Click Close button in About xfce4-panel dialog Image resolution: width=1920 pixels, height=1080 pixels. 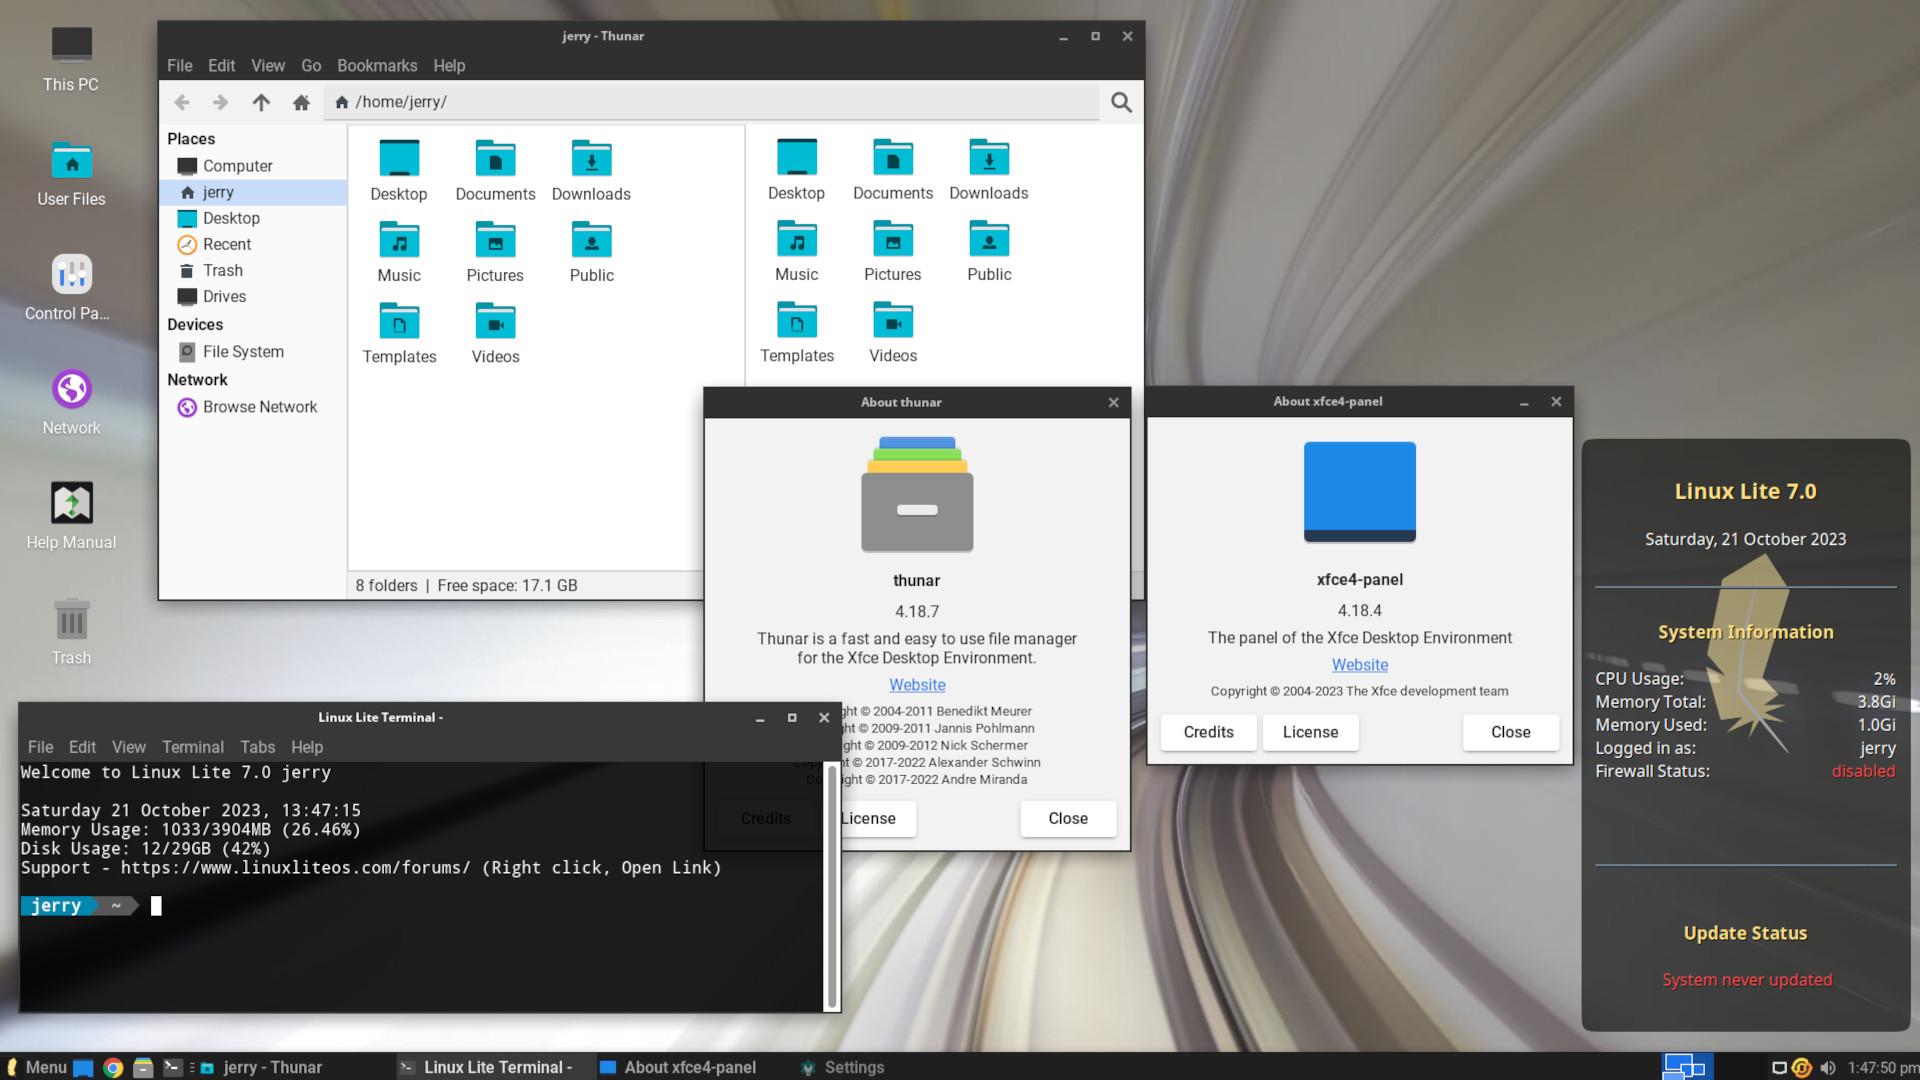(x=1511, y=732)
